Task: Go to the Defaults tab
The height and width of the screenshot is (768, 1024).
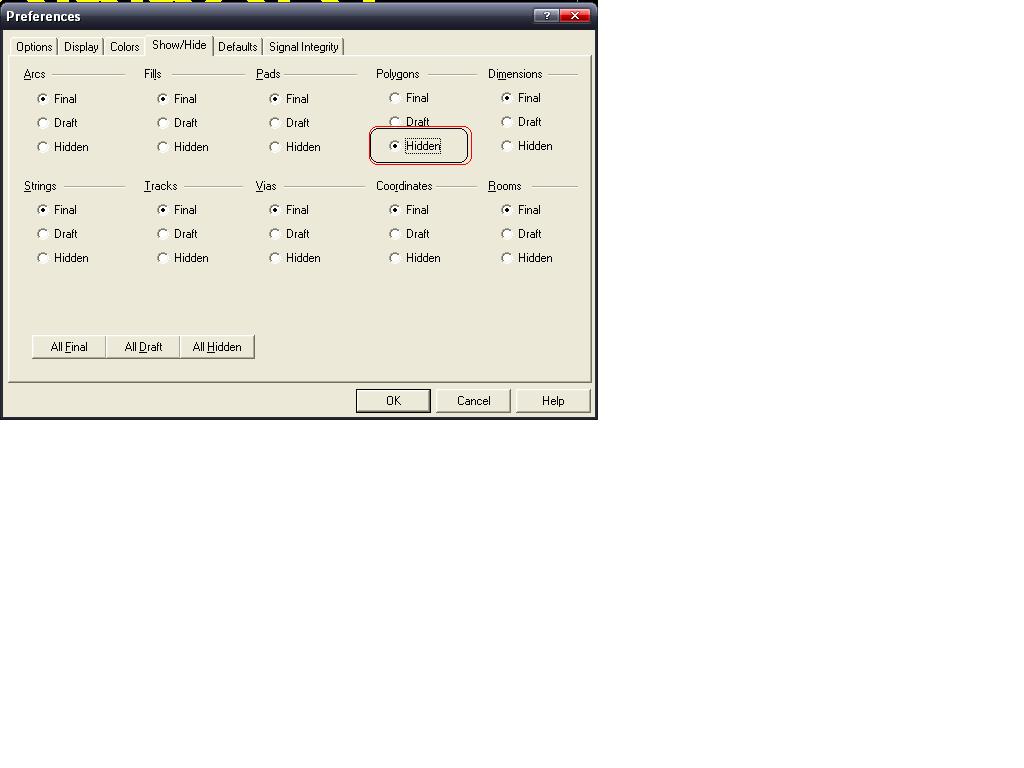Action: tap(238, 47)
